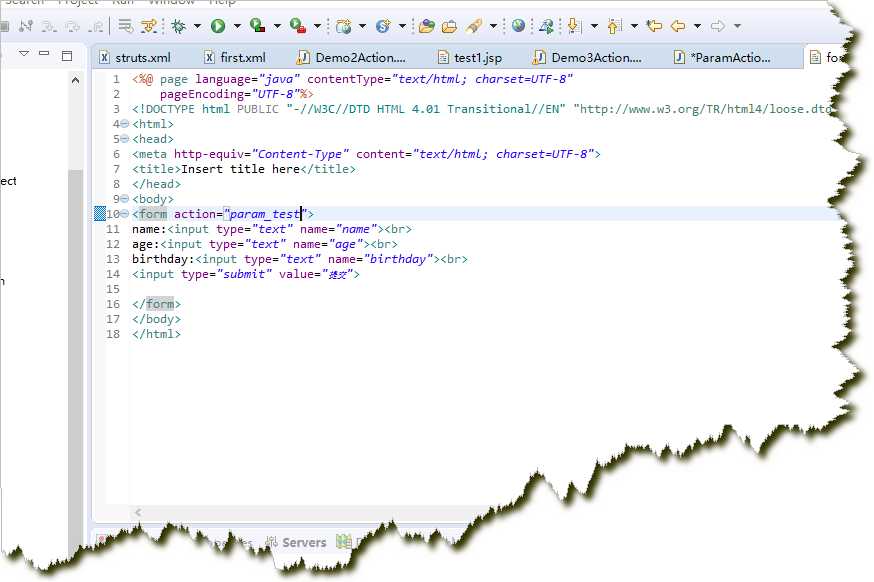Click the left panel scroll-up arrow
The image size is (874, 582).
pos(75,81)
